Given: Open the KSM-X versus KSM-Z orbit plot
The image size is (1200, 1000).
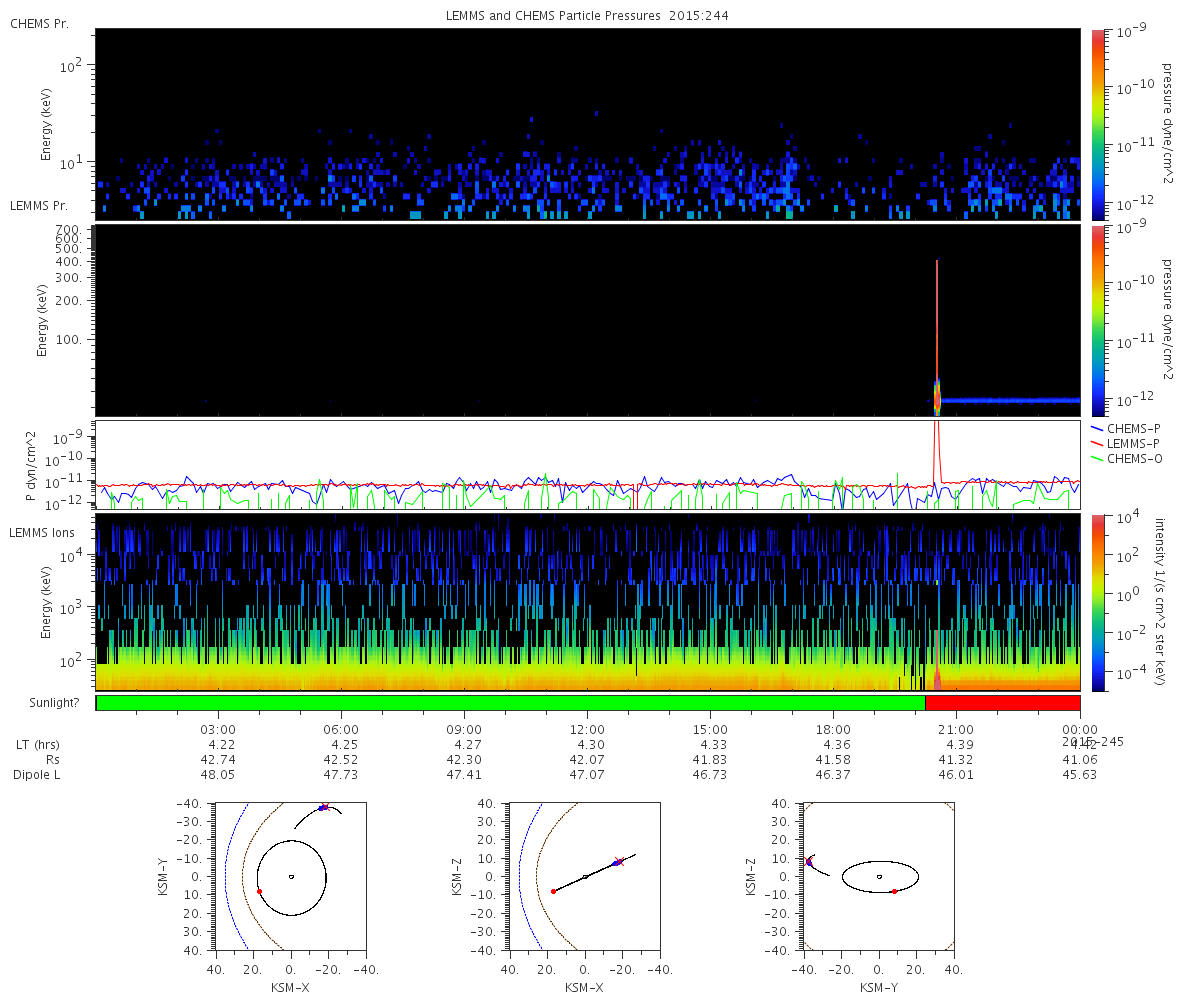Looking at the screenshot, I should point(584,875).
